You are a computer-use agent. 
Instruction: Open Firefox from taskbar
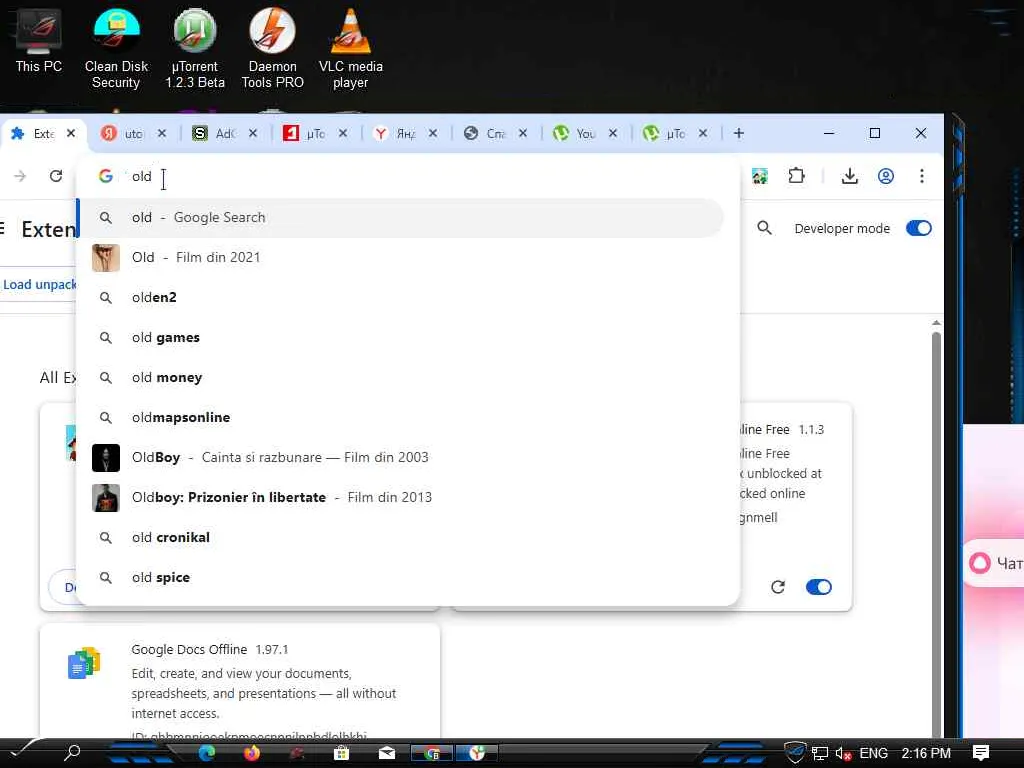pyautogui.click(x=251, y=753)
